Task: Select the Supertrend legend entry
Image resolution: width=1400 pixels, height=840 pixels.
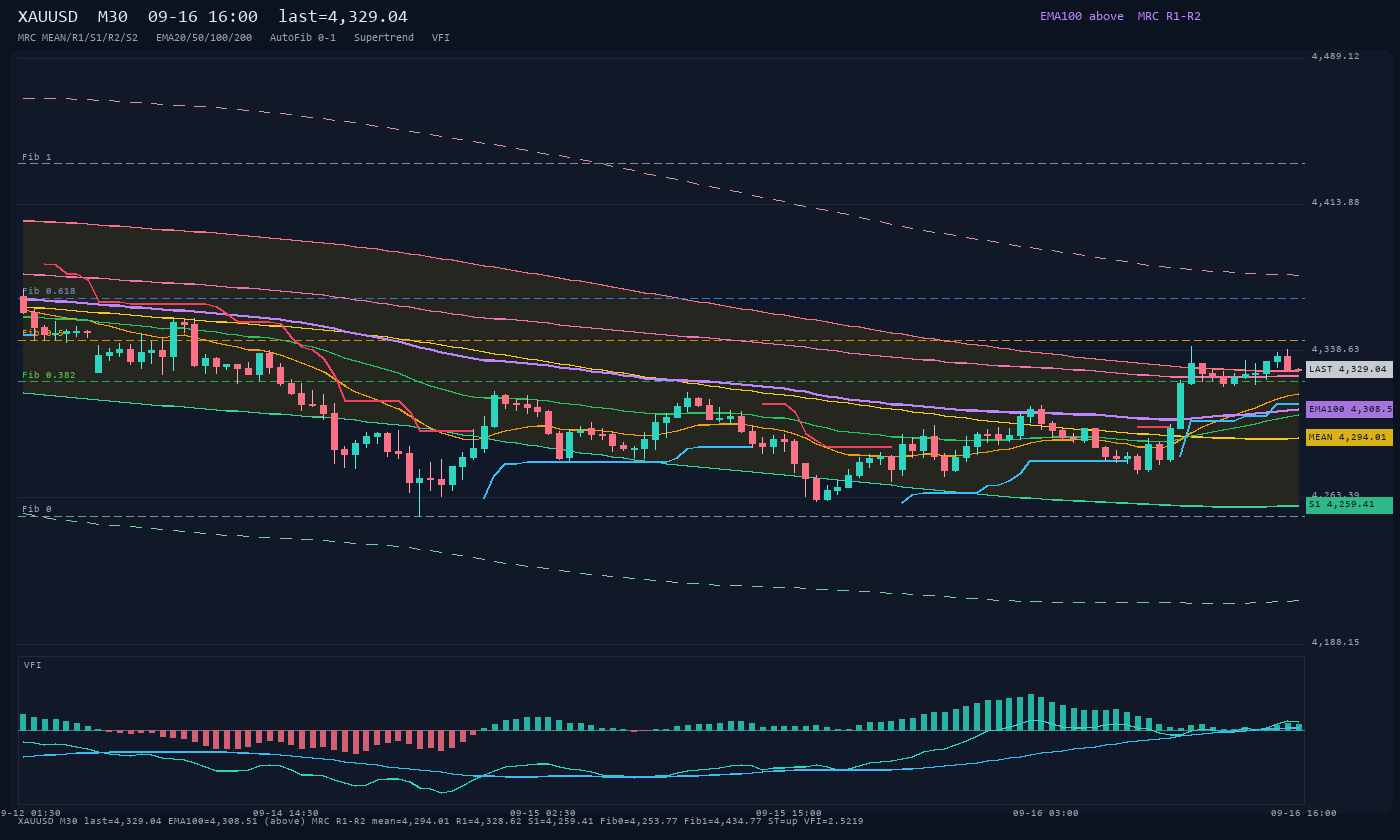Action: coord(384,38)
